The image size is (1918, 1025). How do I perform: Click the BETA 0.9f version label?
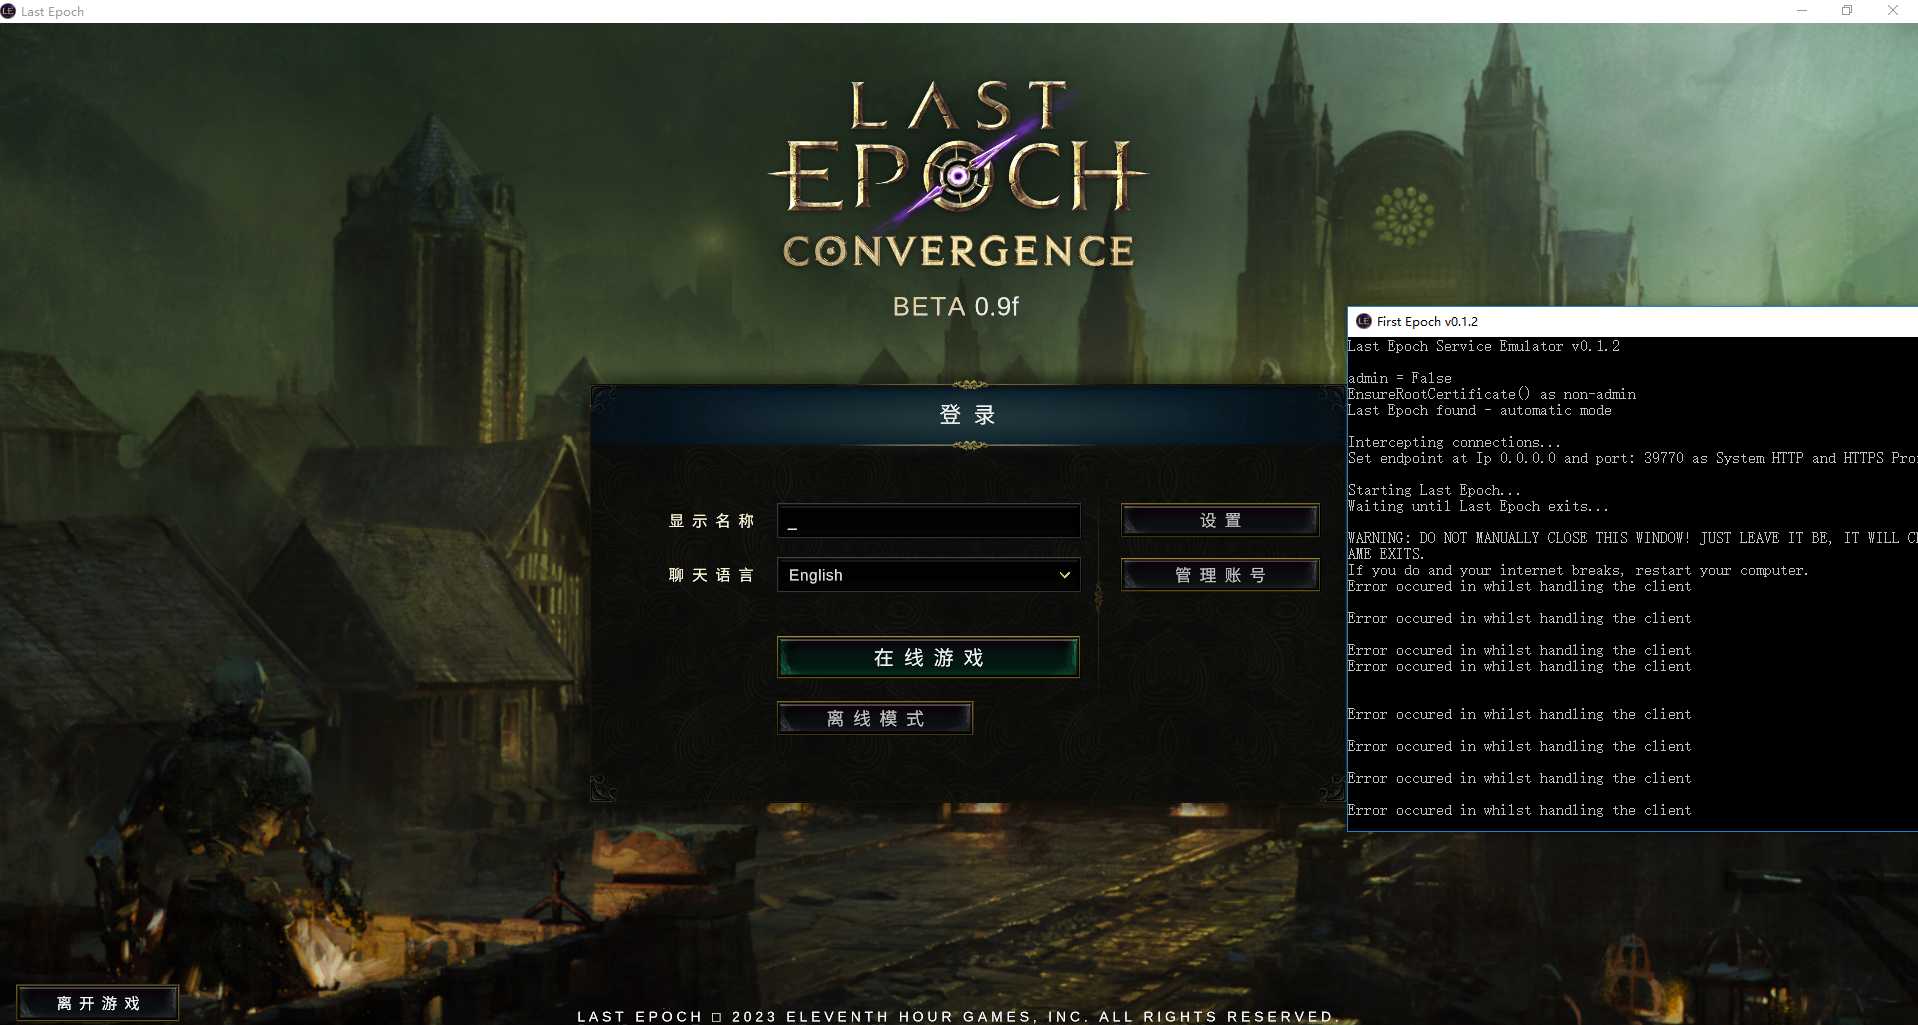point(955,307)
